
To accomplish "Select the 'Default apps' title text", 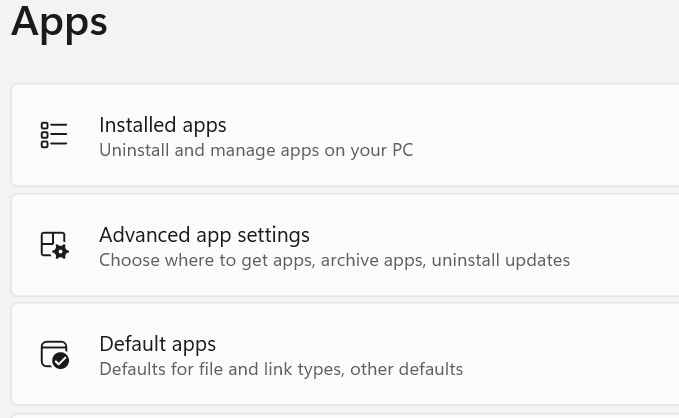I will [158, 344].
